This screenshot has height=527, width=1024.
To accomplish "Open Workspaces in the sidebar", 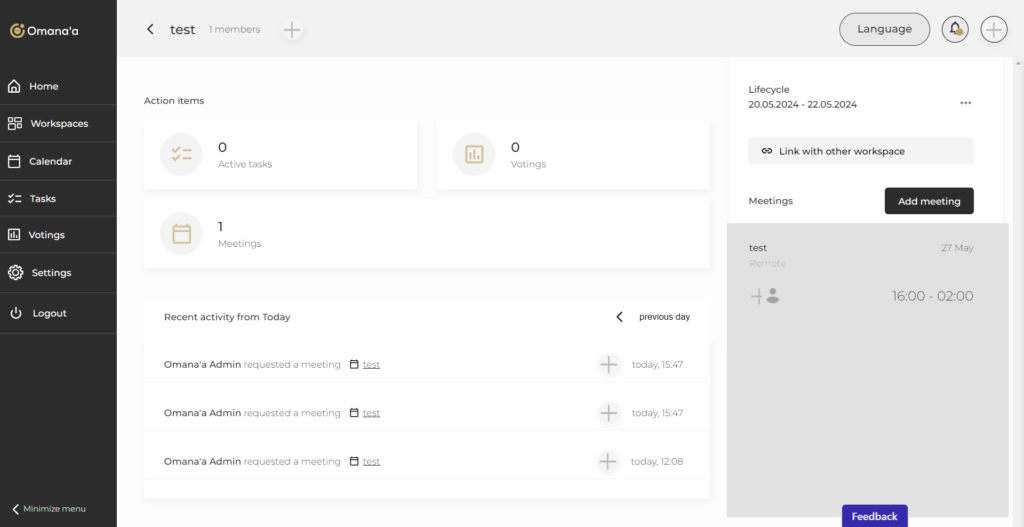I will click(58, 124).
